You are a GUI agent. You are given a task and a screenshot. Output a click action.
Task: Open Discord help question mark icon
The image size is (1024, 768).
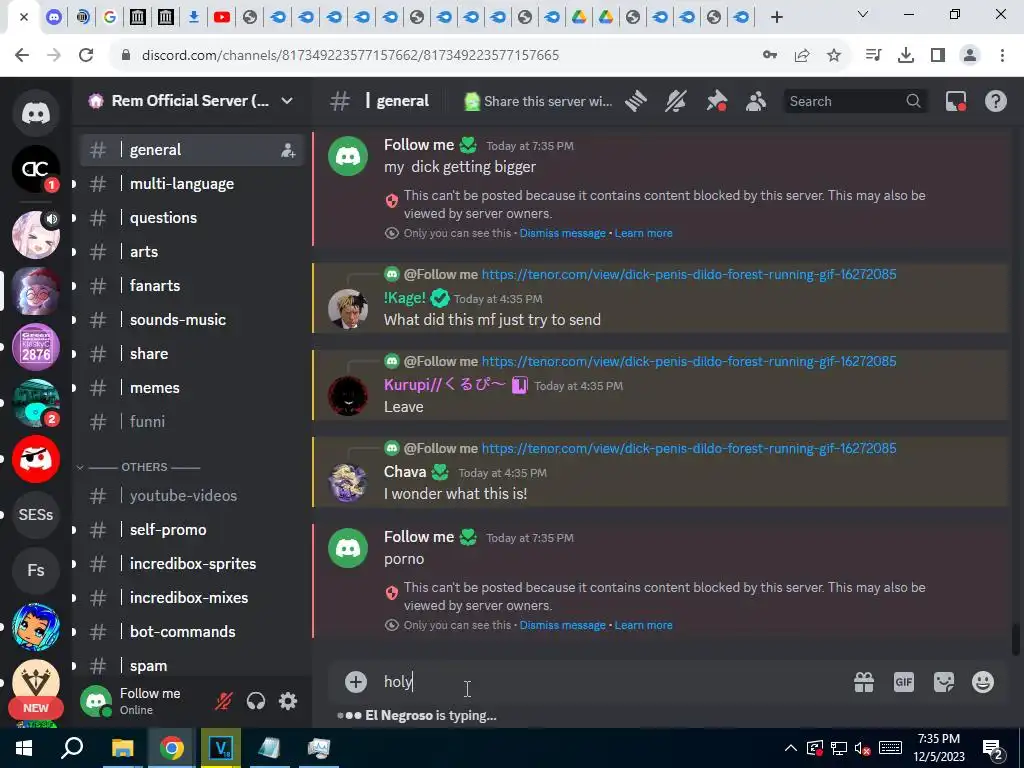(x=995, y=101)
